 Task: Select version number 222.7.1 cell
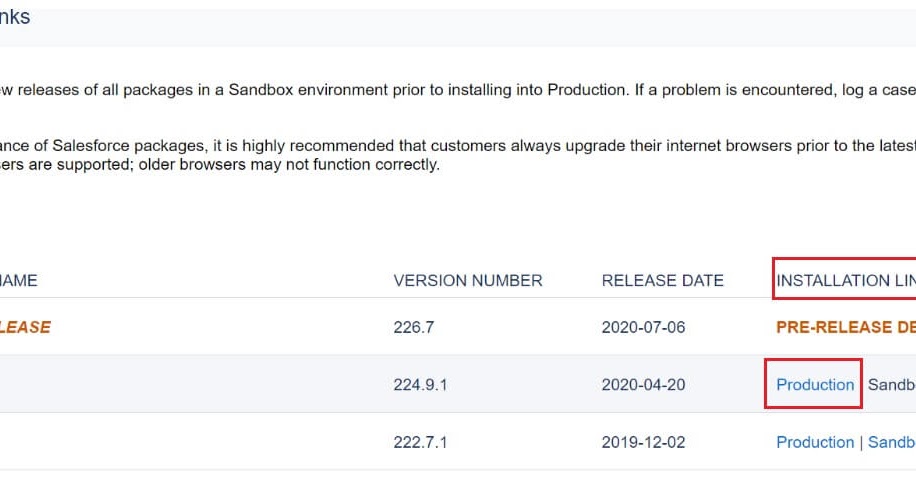420,443
